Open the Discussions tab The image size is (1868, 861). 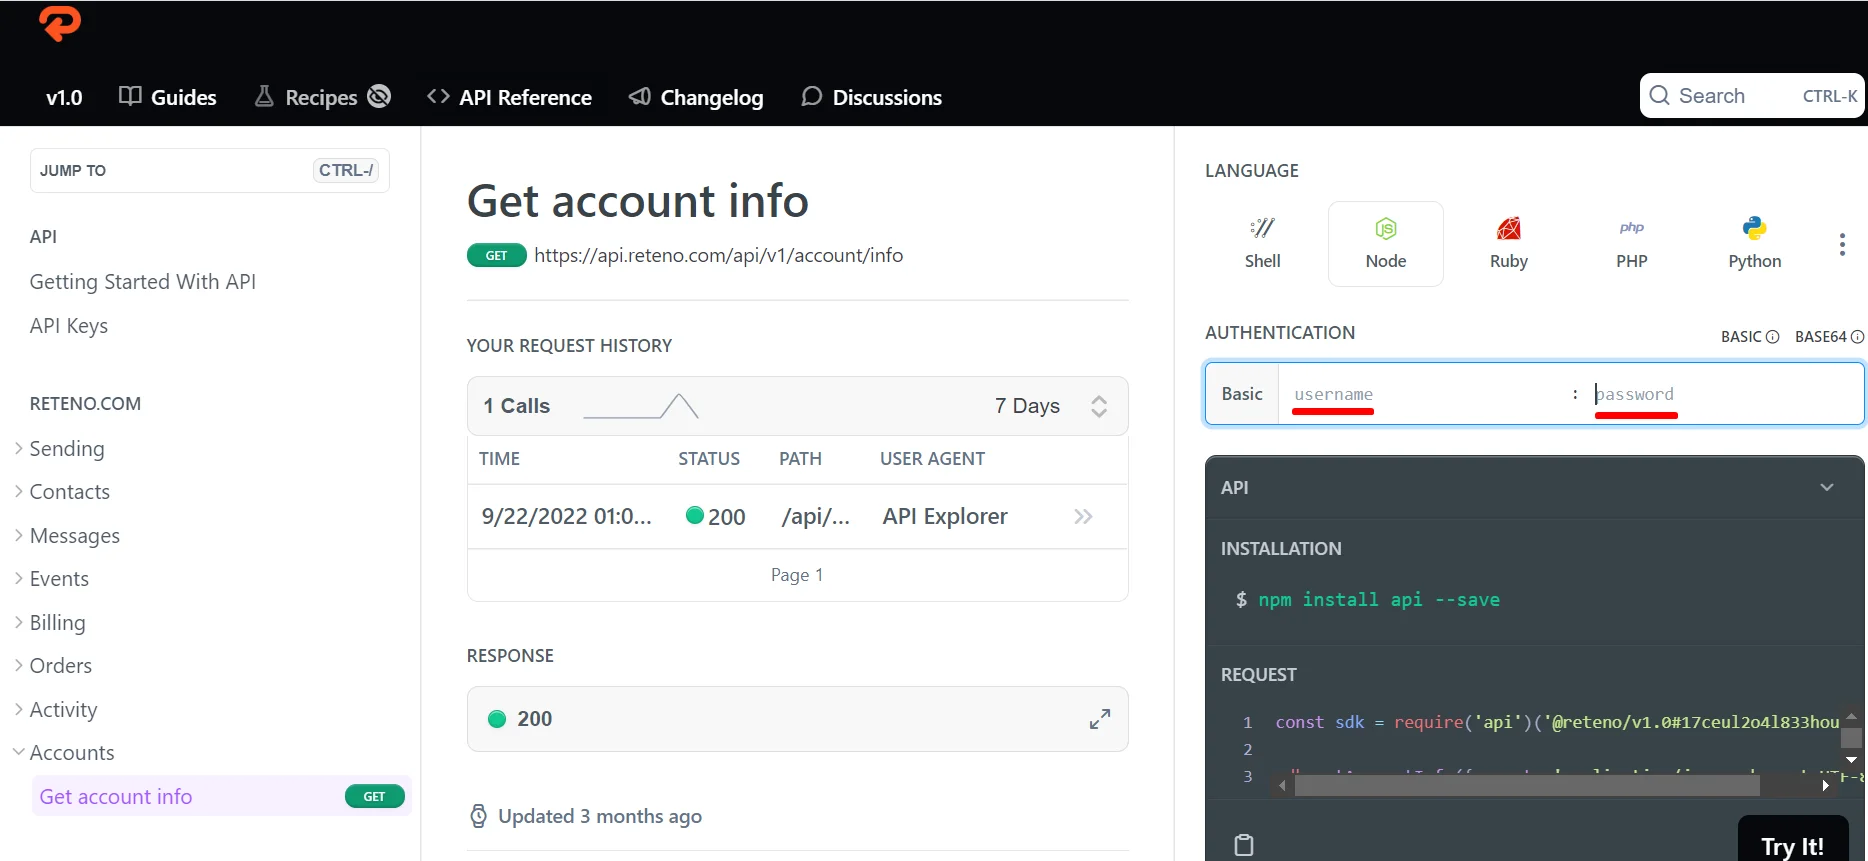[872, 97]
